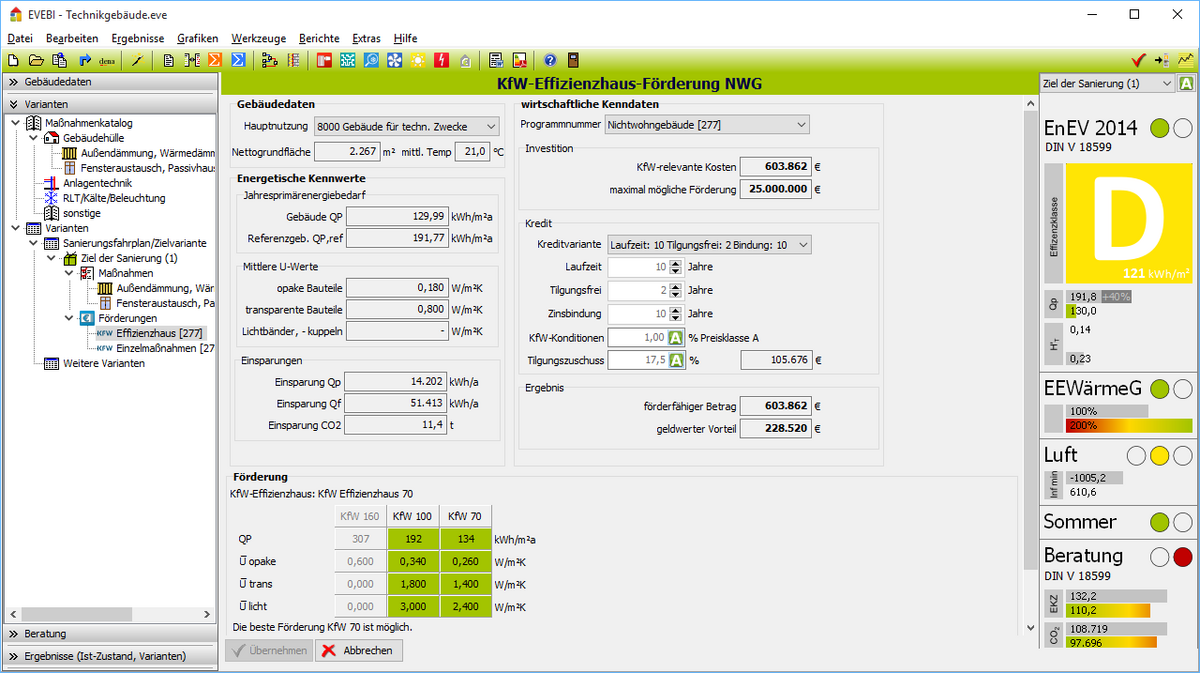1200x673 pixels.
Task: Click the yellow efficiency class D tile
Action: pos(1129,223)
